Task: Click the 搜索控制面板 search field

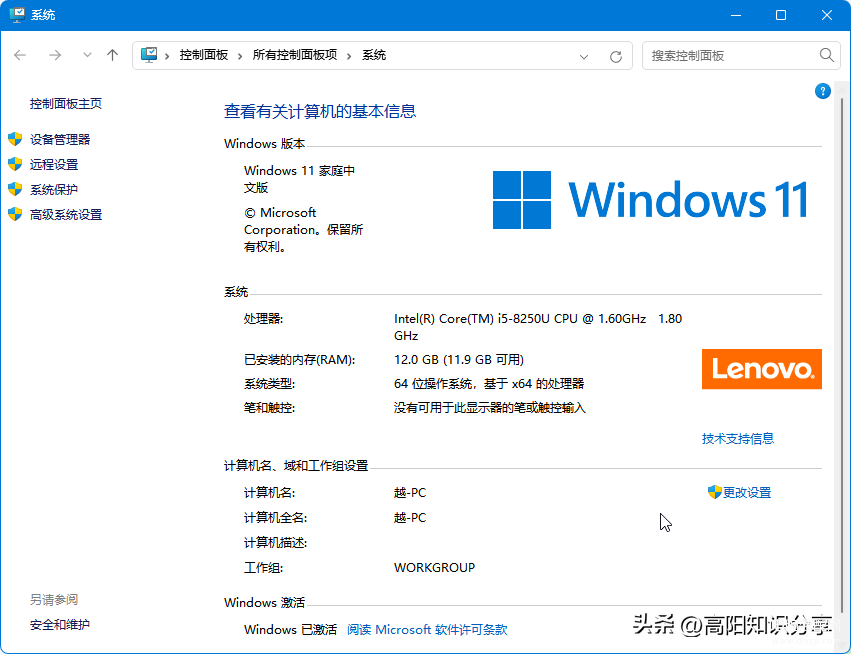Action: [x=730, y=56]
